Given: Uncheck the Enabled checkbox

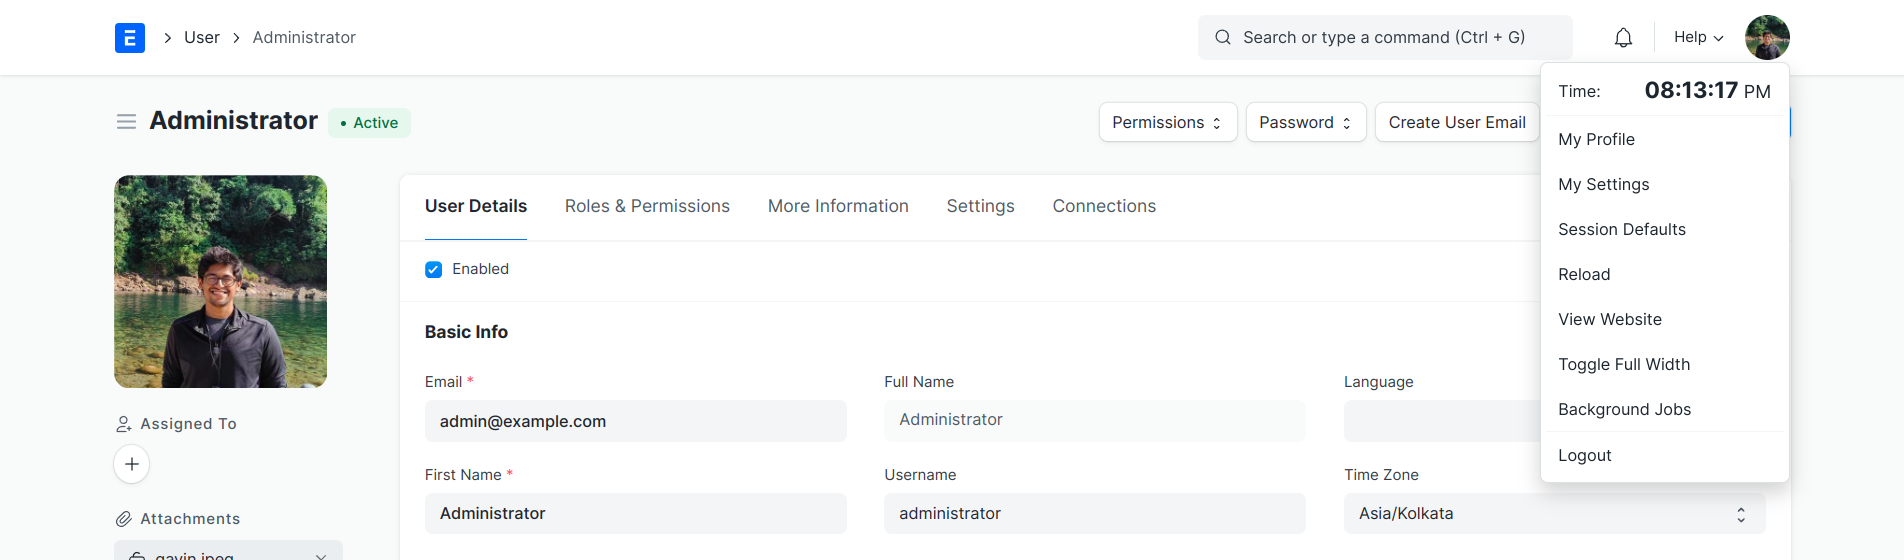Looking at the screenshot, I should pos(433,269).
